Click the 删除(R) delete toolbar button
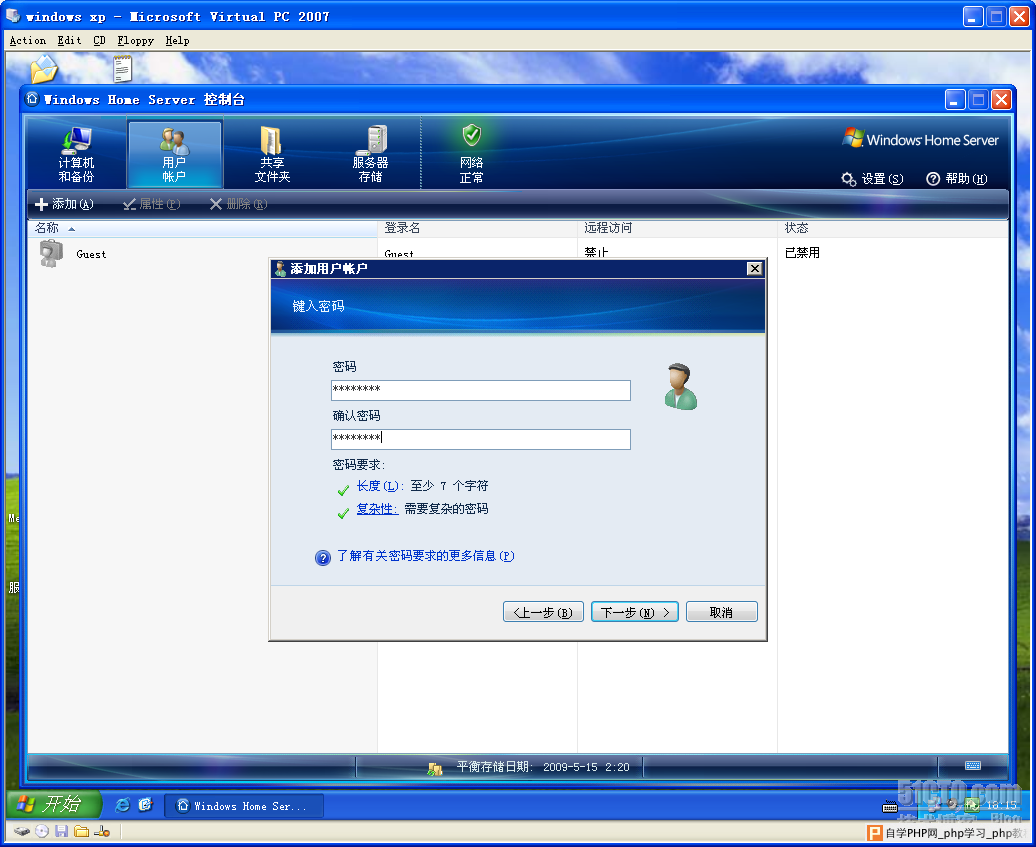1036x847 pixels. point(239,204)
